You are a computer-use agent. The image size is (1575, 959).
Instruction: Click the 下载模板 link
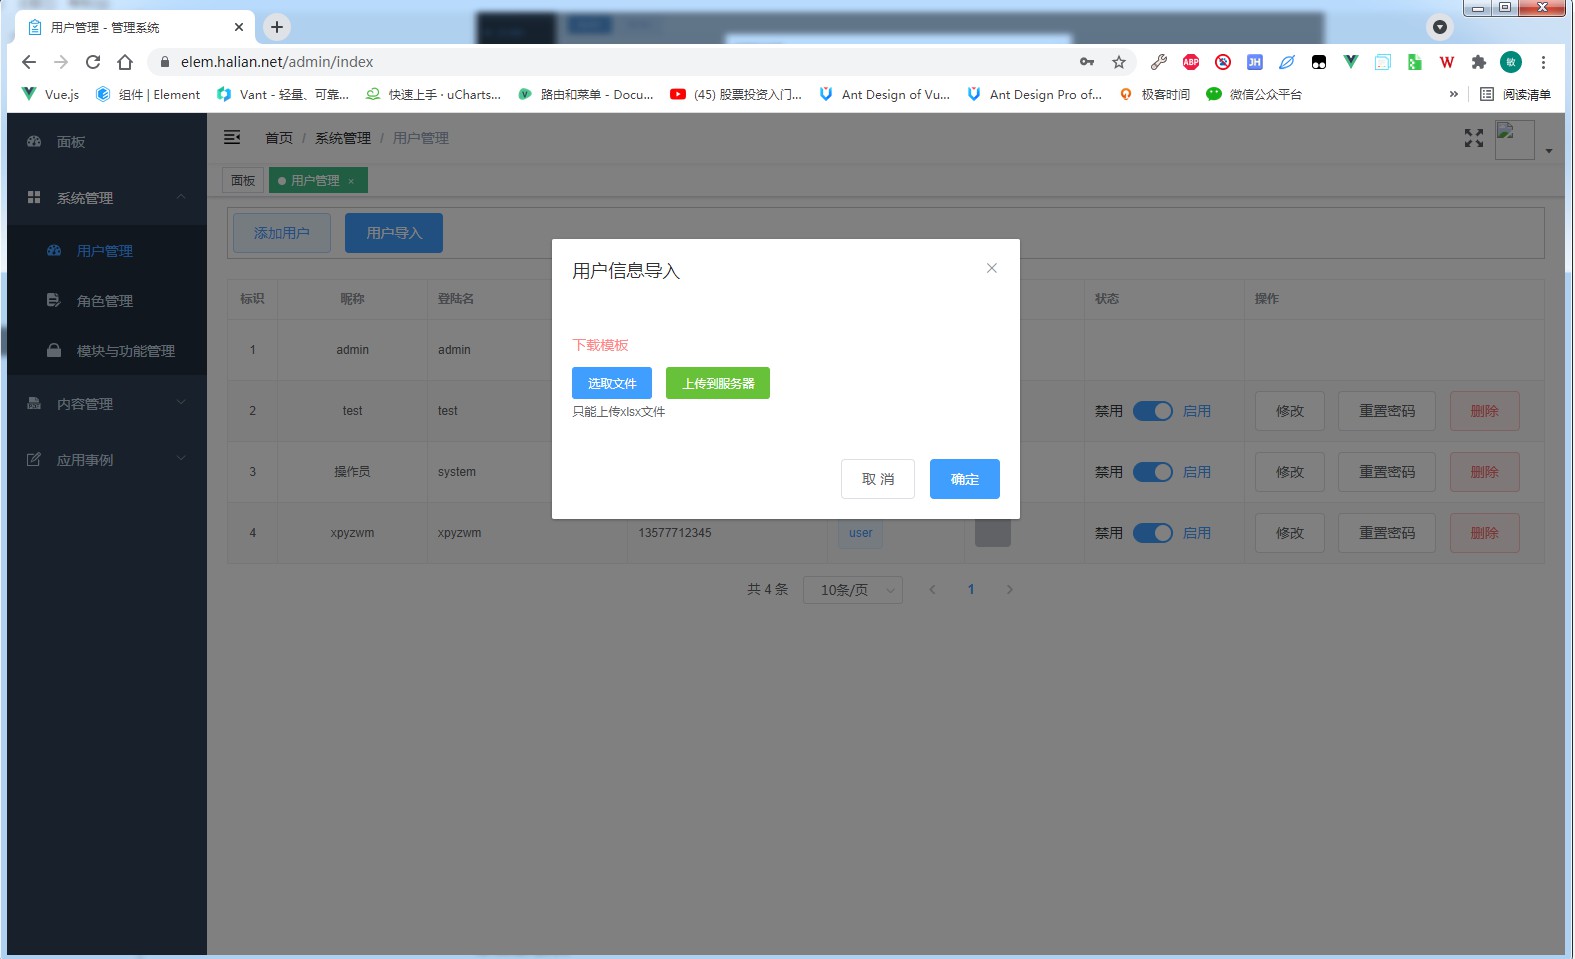coord(600,345)
